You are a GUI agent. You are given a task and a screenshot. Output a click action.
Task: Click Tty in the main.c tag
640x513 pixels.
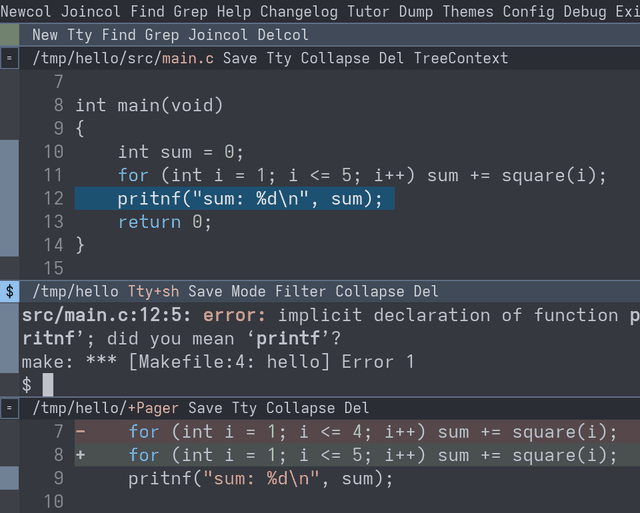279,58
